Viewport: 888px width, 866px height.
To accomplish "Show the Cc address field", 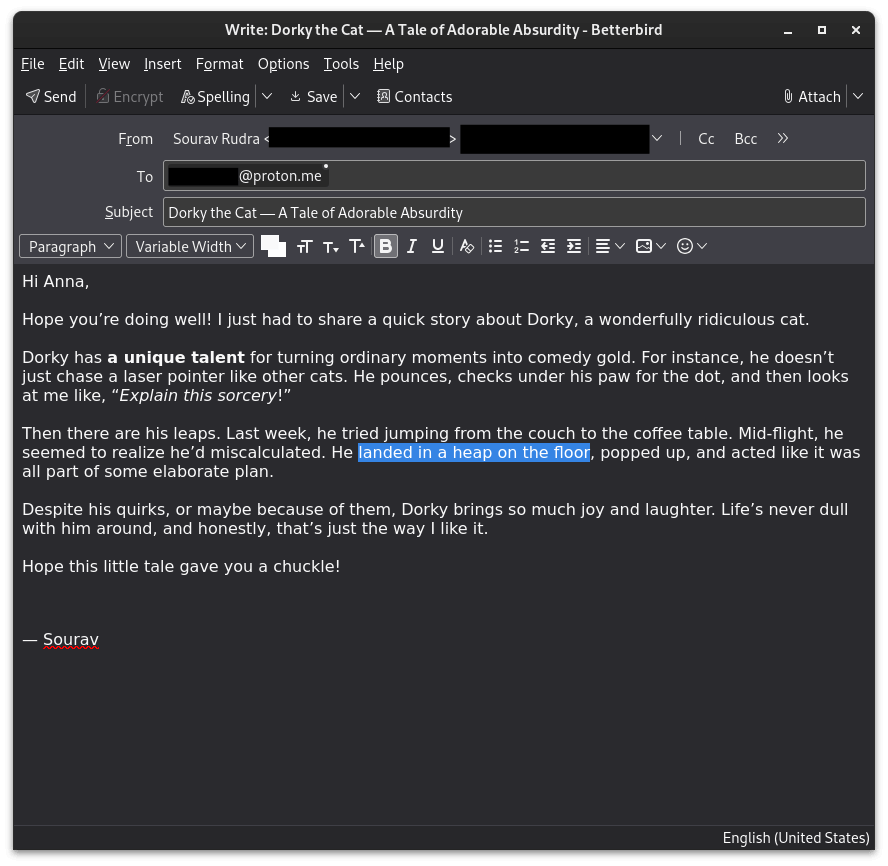I will point(706,138).
